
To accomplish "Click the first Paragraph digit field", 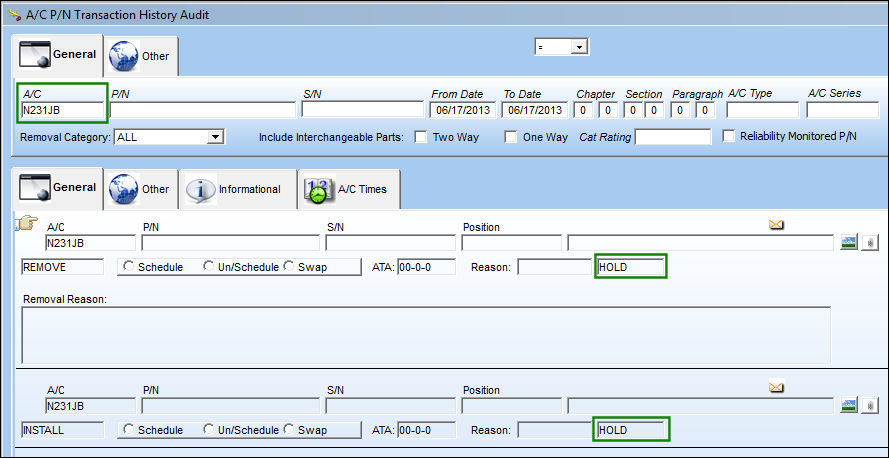I will 679,110.
